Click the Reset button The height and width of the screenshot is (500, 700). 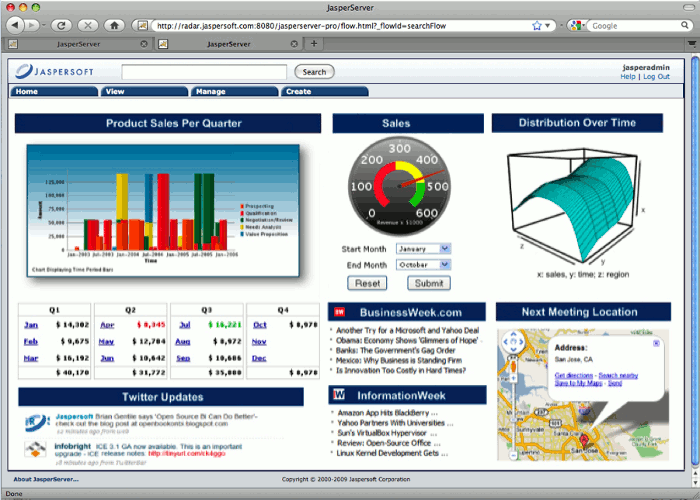(367, 283)
